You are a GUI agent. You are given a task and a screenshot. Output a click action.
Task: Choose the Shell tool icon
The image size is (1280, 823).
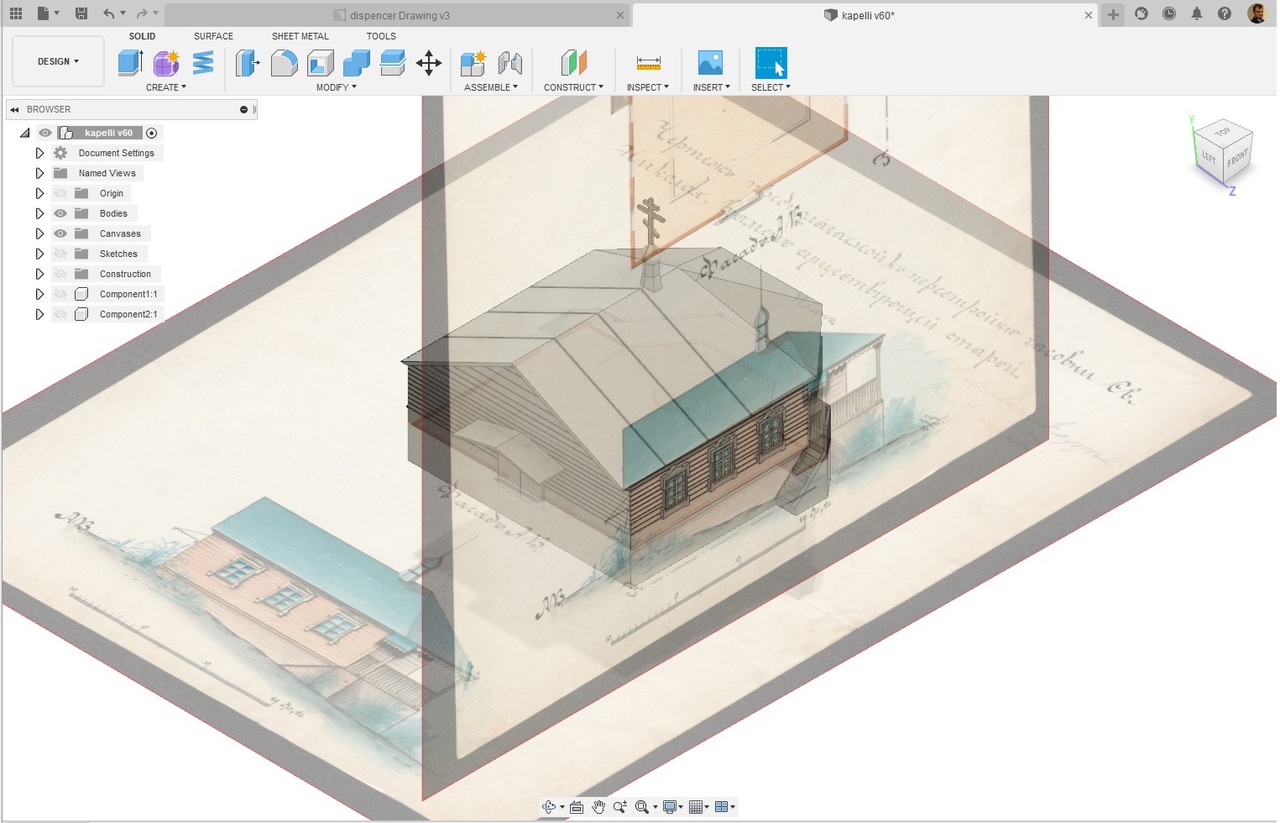coord(320,63)
